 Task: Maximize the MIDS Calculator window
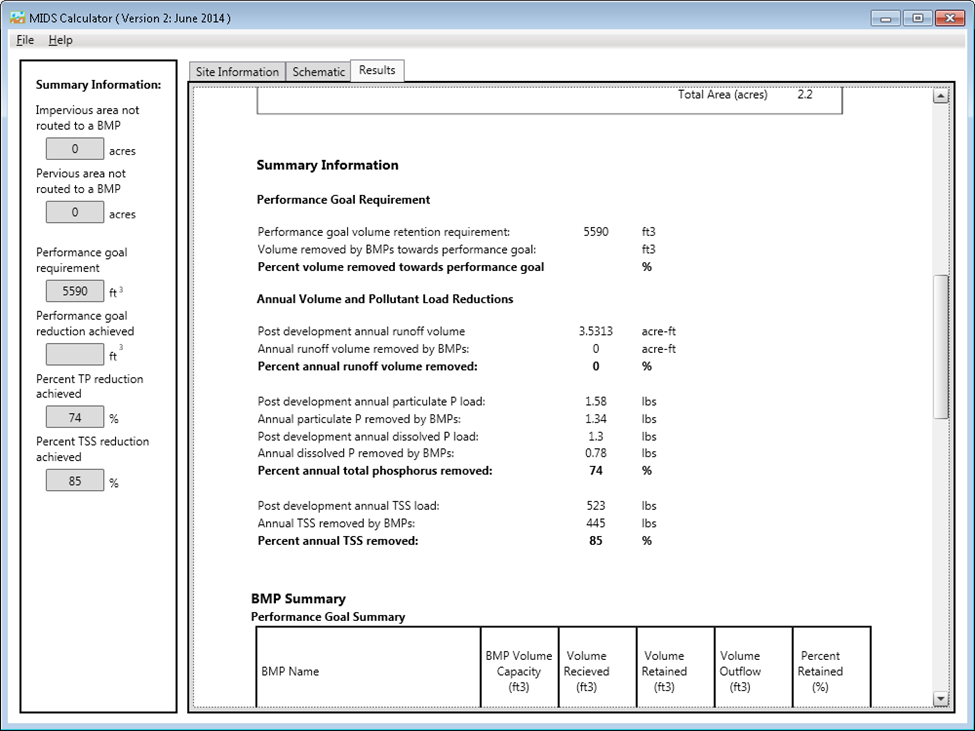pyautogui.click(x=916, y=18)
